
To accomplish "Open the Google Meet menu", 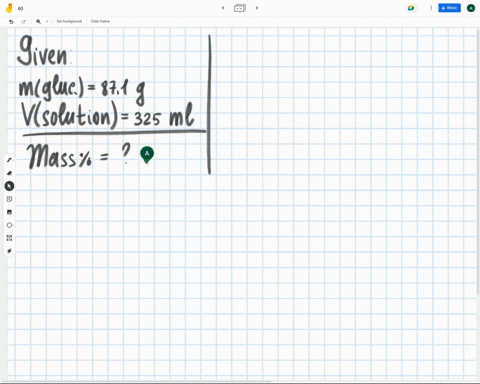I will [412, 8].
